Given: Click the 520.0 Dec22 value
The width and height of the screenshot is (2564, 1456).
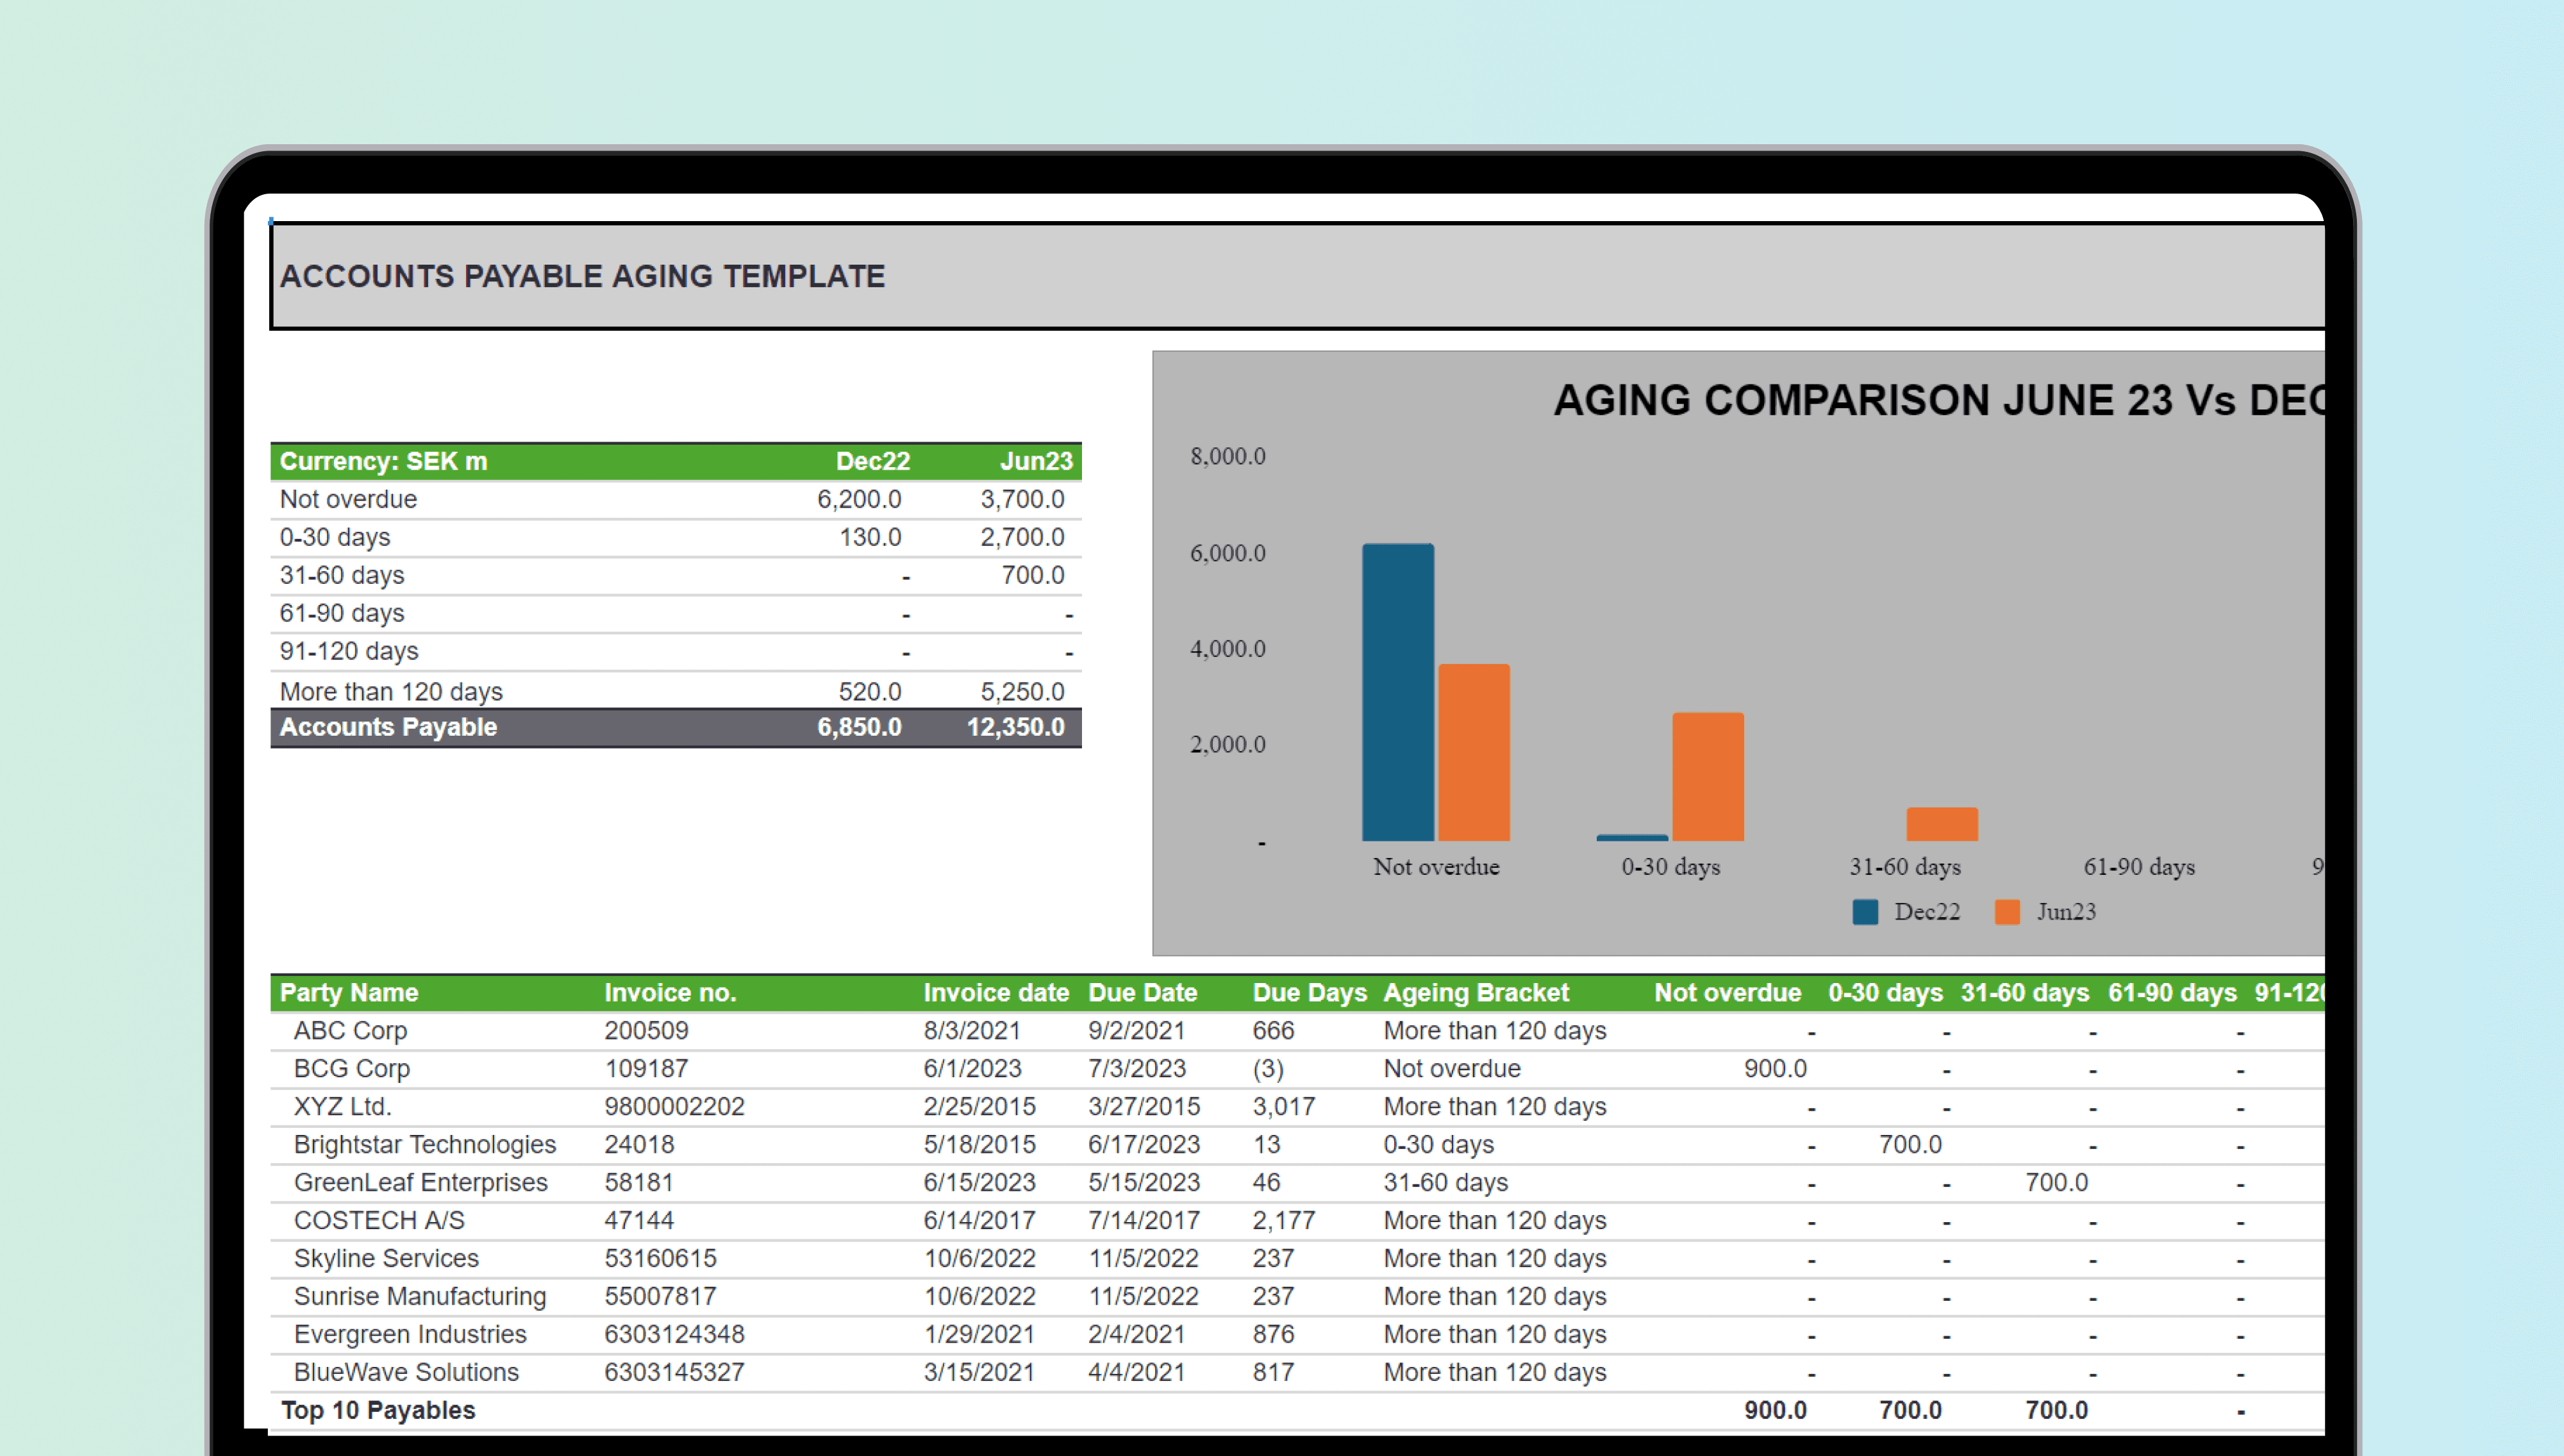Looking at the screenshot, I should [870, 691].
